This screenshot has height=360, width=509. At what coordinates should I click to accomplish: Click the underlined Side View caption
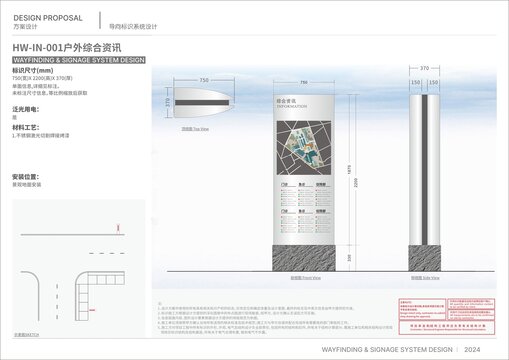pos(425,277)
